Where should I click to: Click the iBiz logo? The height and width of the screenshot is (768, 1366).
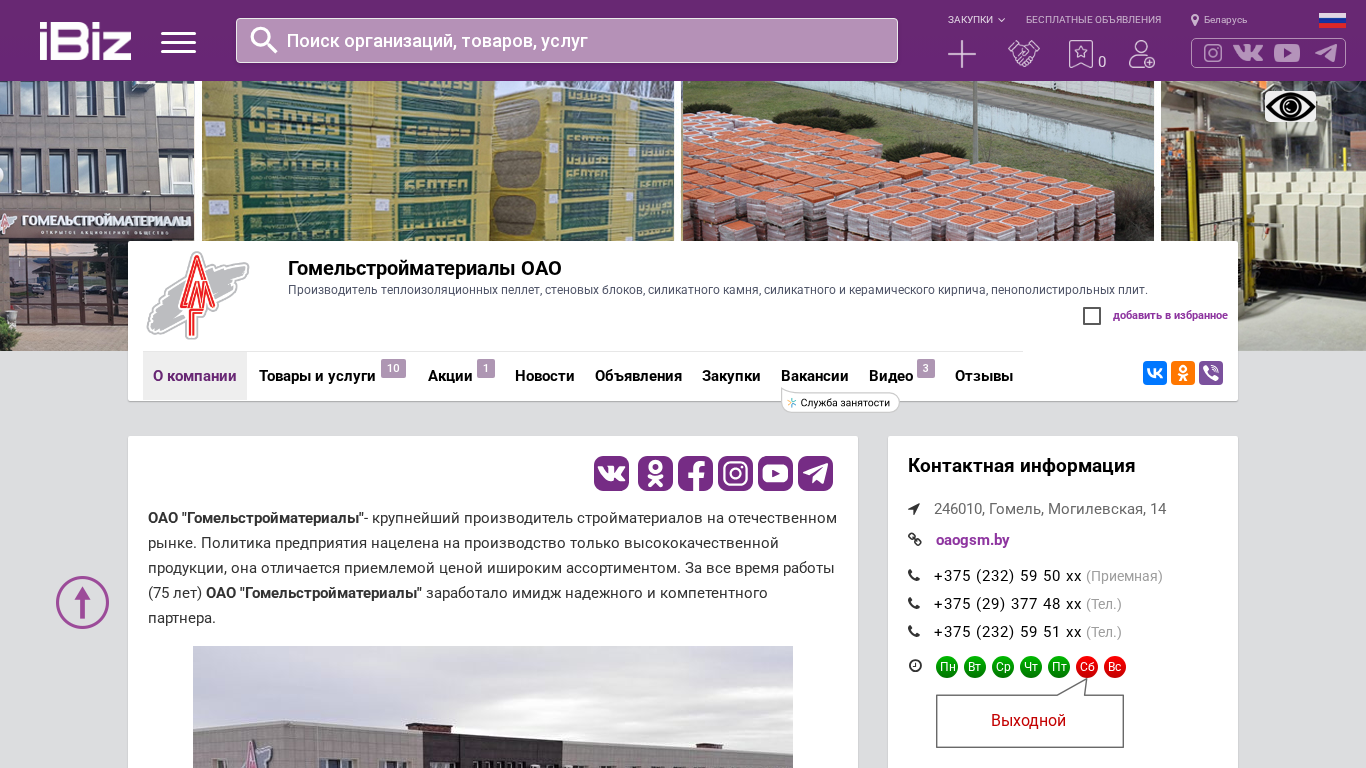85,41
